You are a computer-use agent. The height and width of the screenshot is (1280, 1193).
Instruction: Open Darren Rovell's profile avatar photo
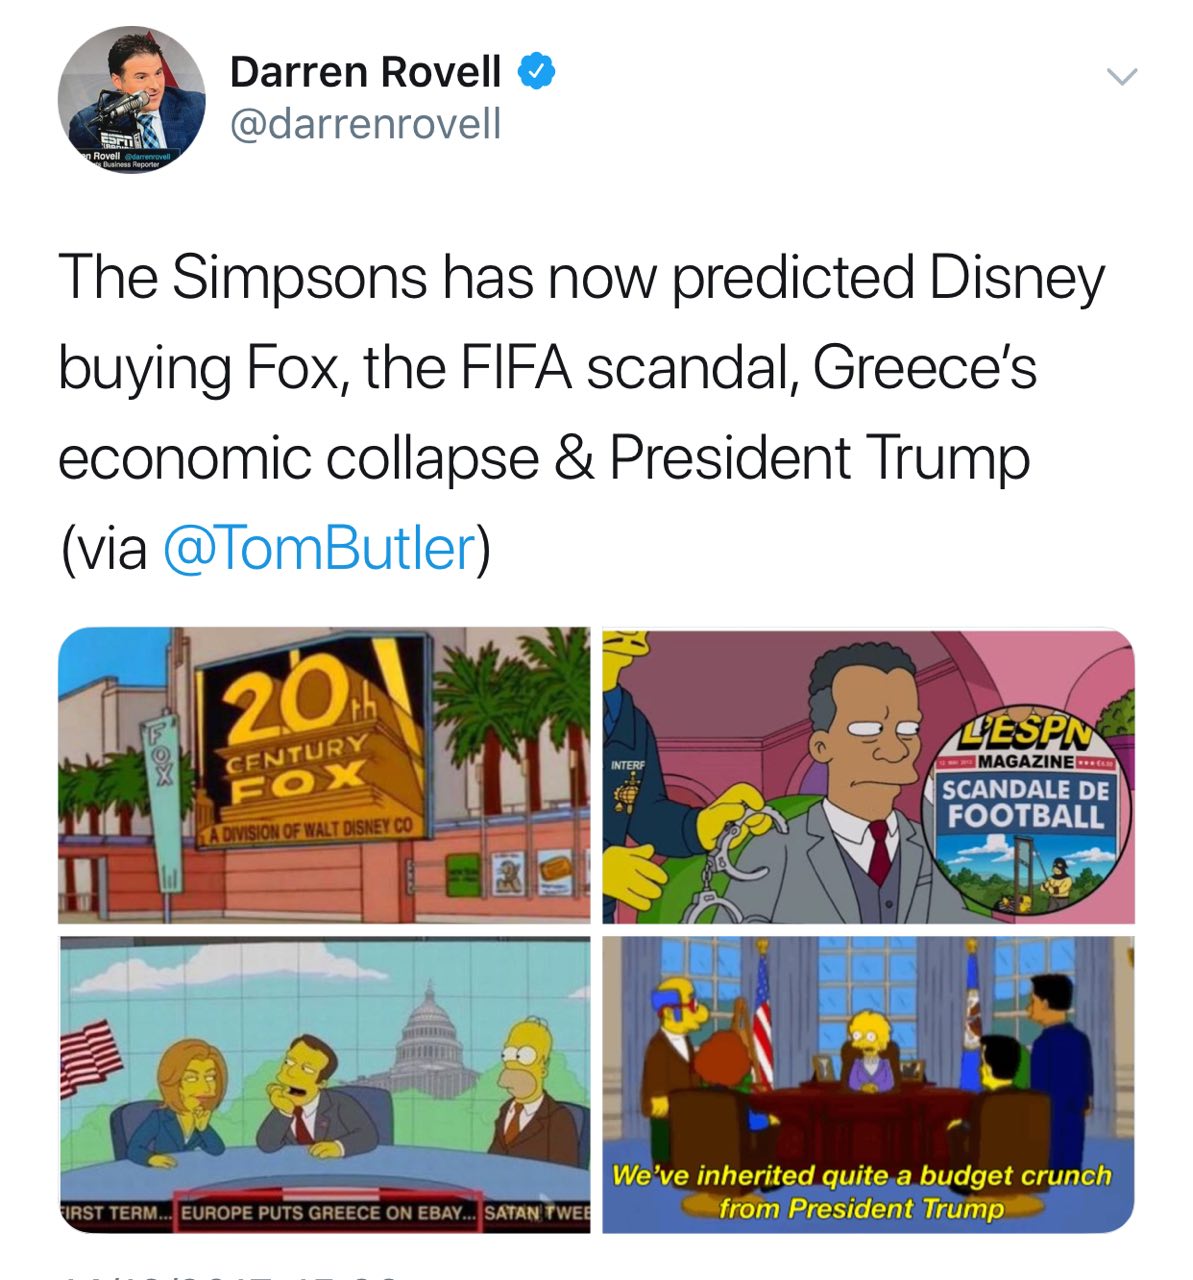pyautogui.click(x=131, y=99)
